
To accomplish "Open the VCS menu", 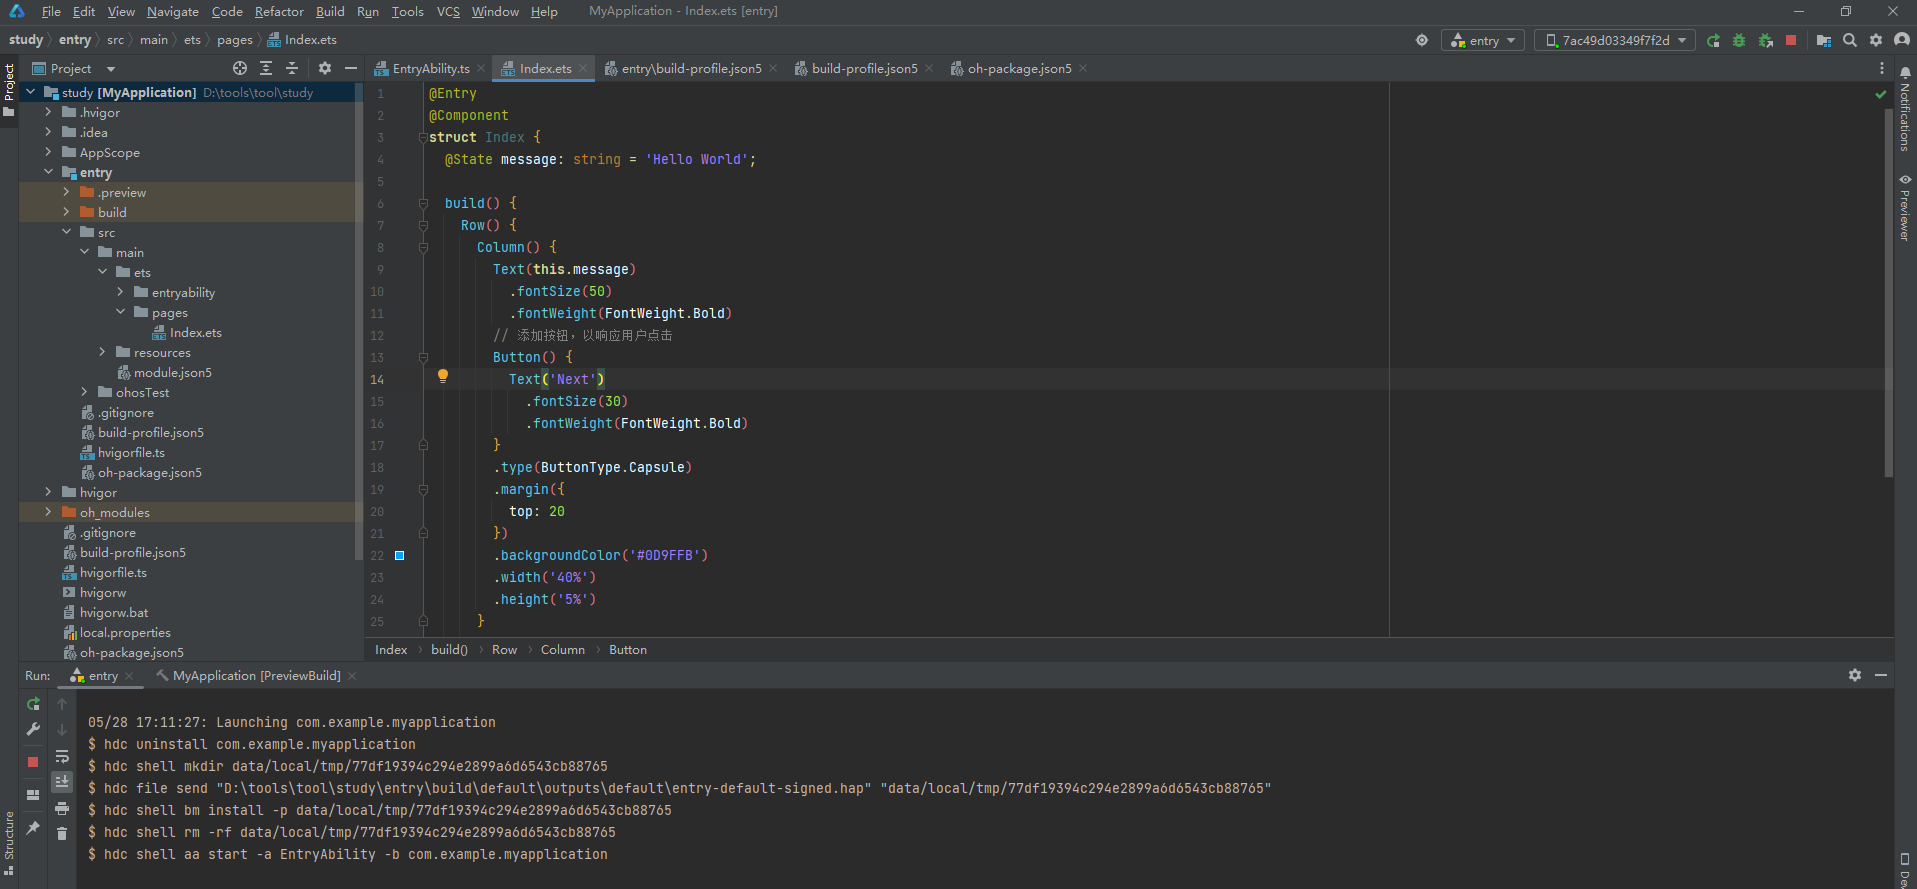I will tap(448, 12).
